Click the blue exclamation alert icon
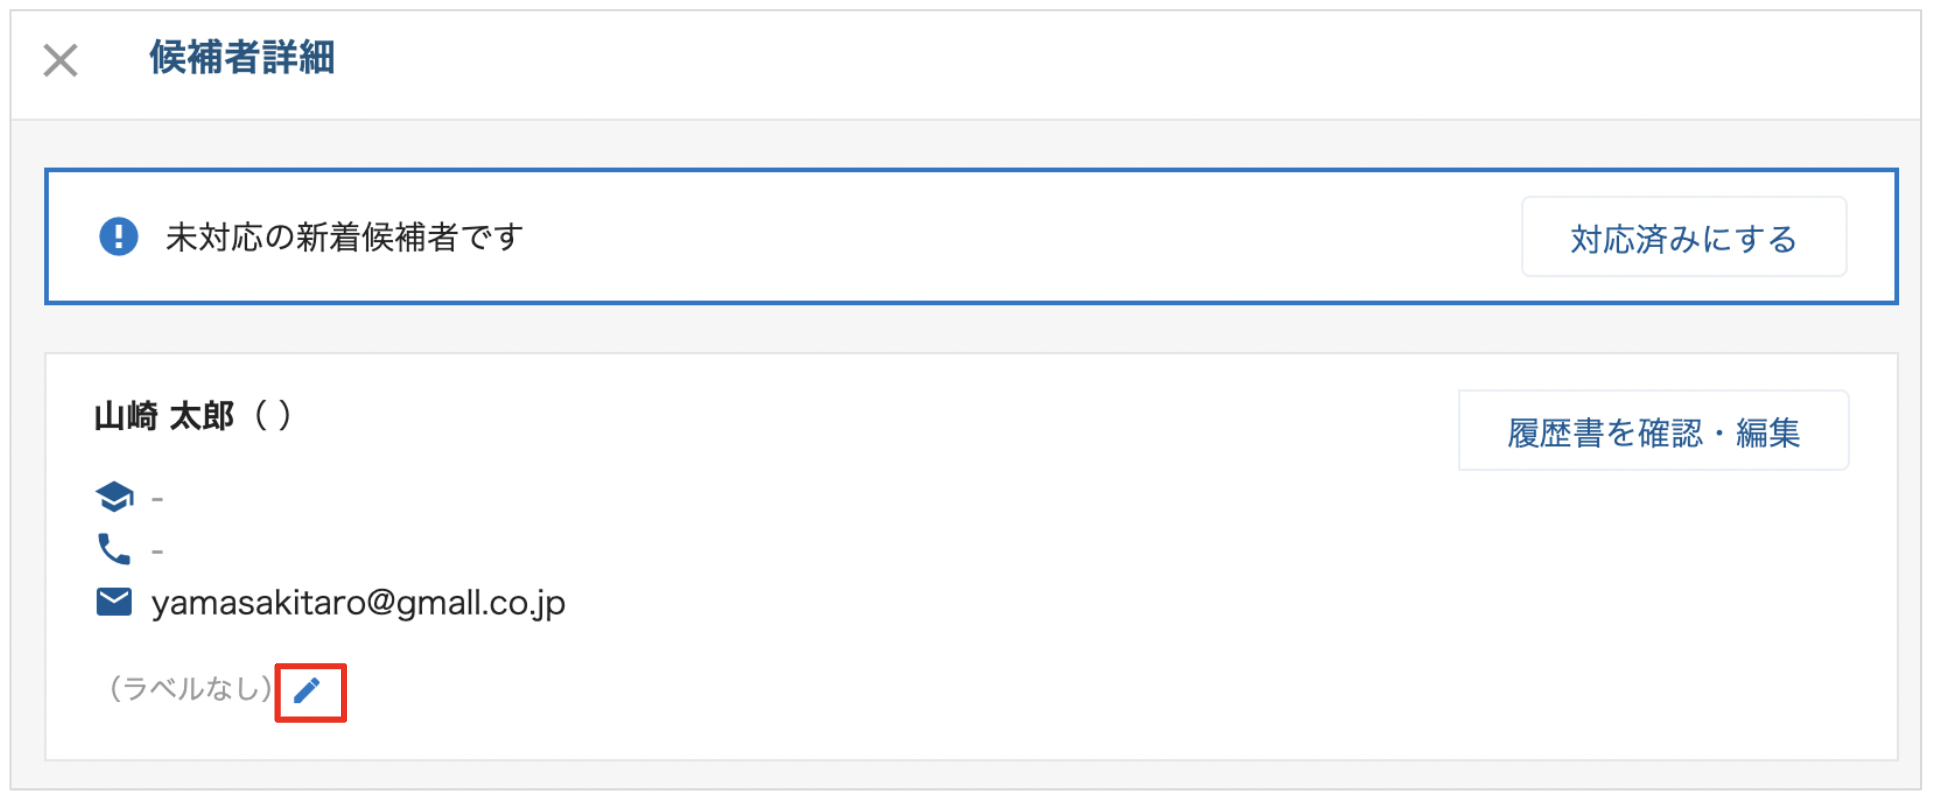Image resolution: width=1936 pixels, height=802 pixels. coord(118,237)
